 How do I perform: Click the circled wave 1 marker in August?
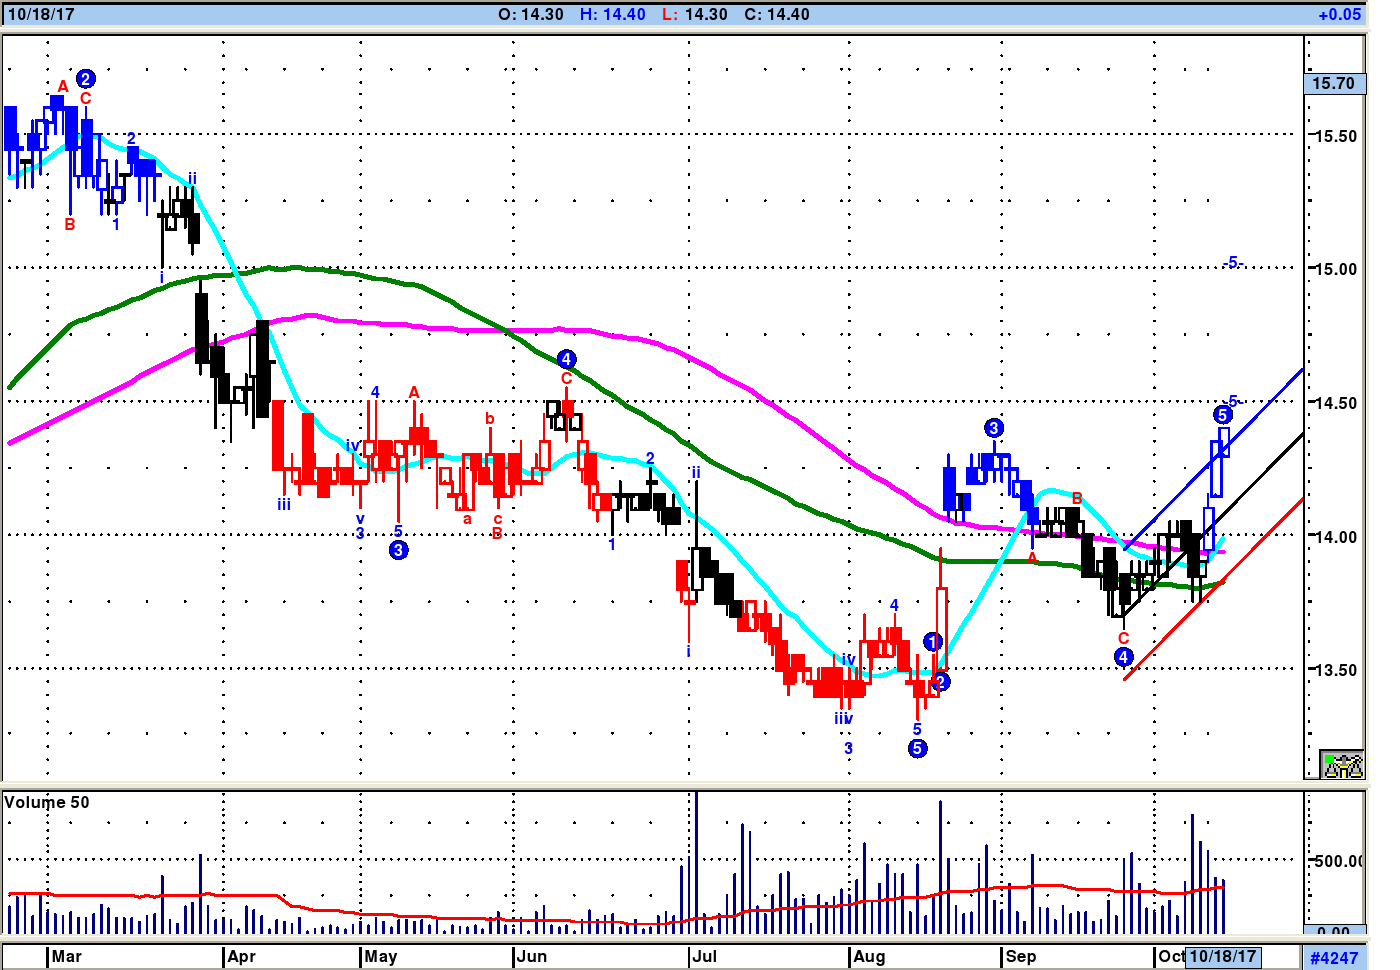[932, 642]
